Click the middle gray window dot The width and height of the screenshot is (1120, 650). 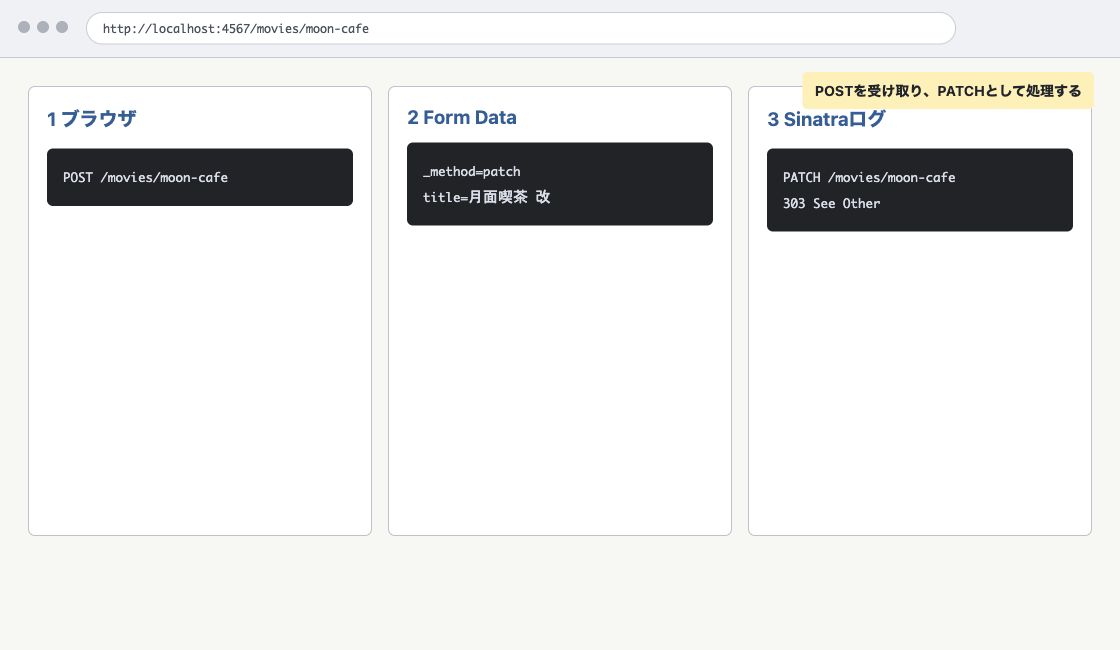pos(43,27)
